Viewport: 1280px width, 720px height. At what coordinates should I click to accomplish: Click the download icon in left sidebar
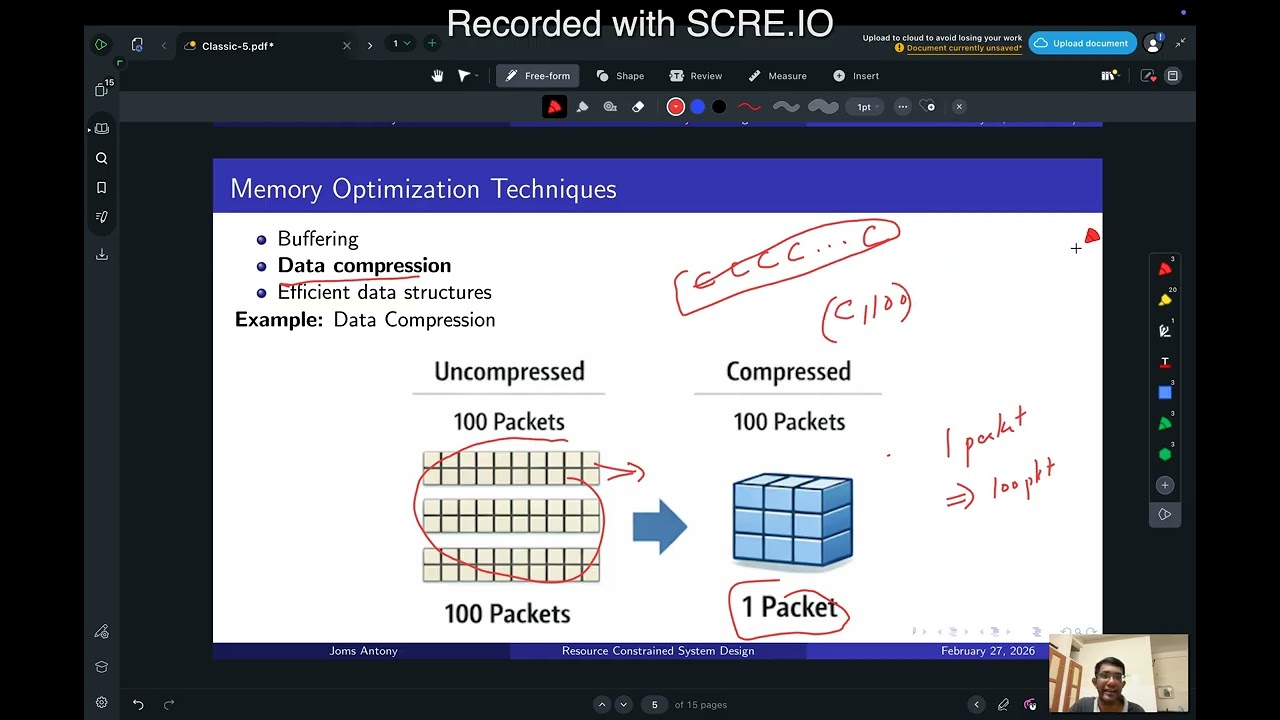tap(101, 254)
